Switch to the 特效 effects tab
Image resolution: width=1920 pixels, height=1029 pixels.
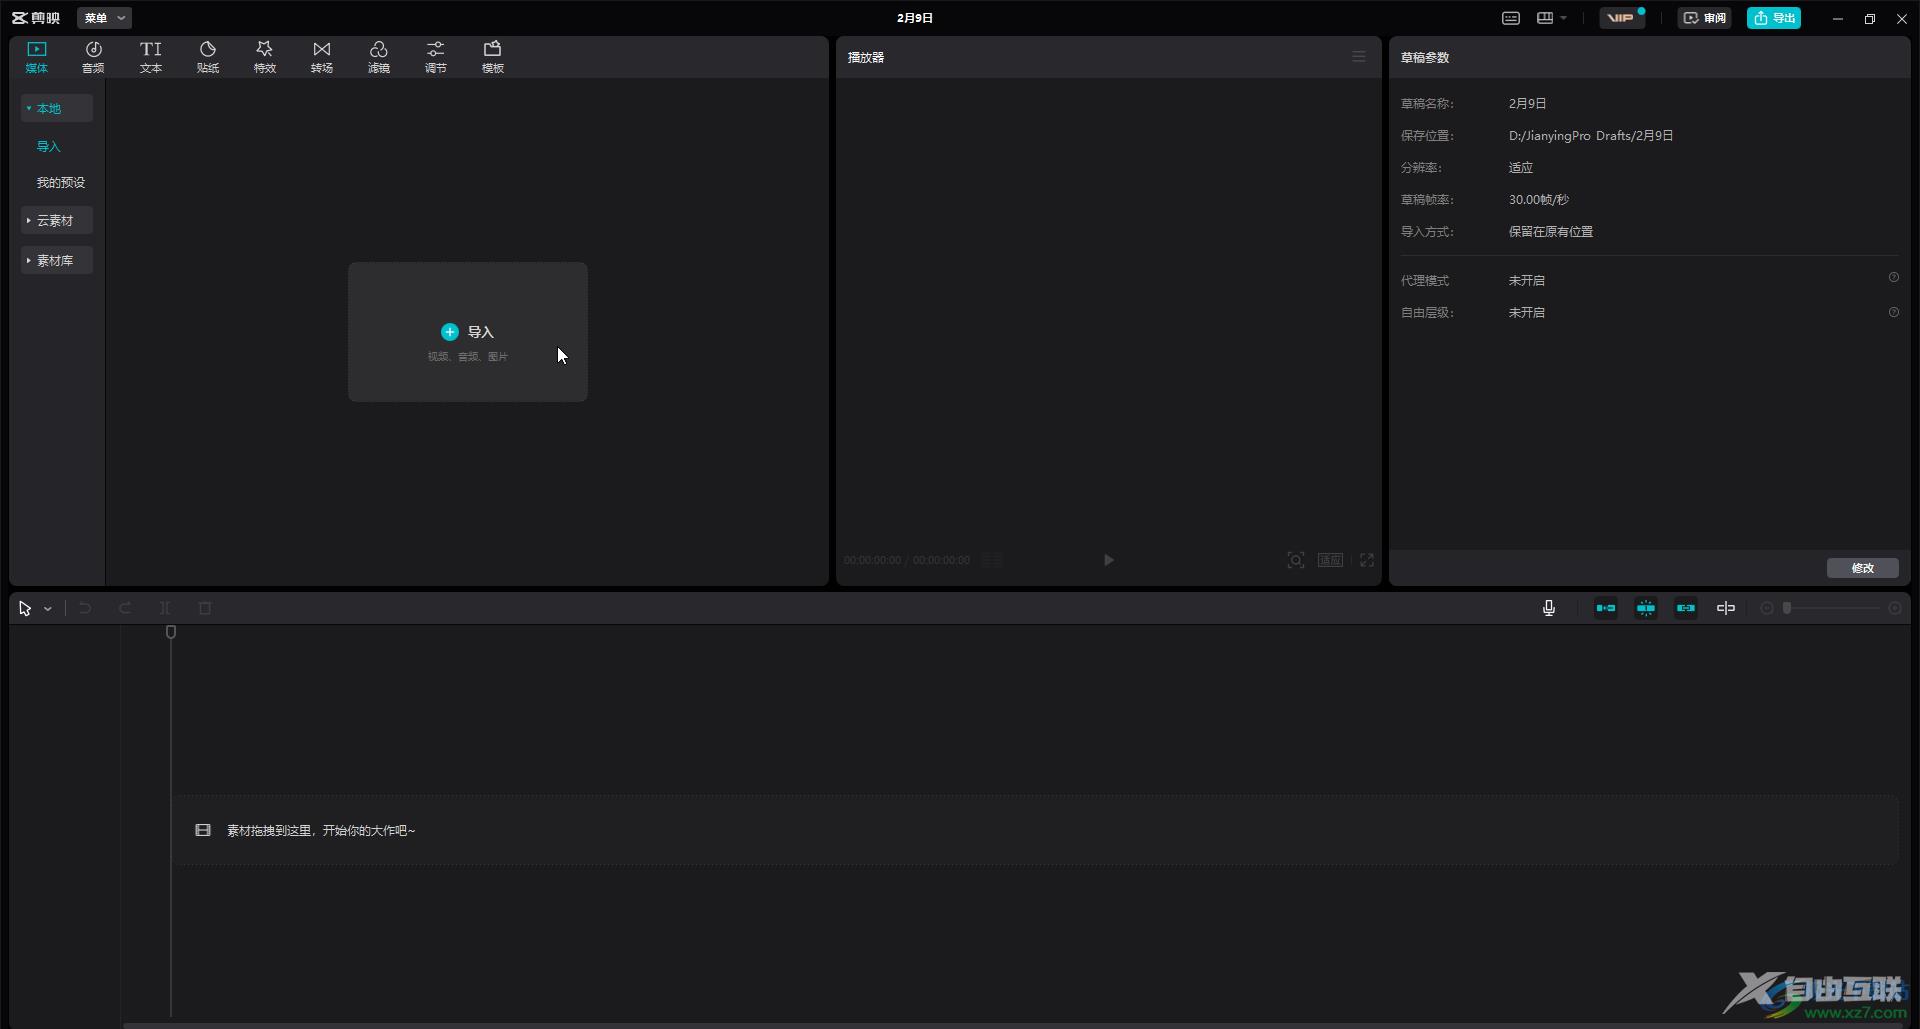[265, 57]
